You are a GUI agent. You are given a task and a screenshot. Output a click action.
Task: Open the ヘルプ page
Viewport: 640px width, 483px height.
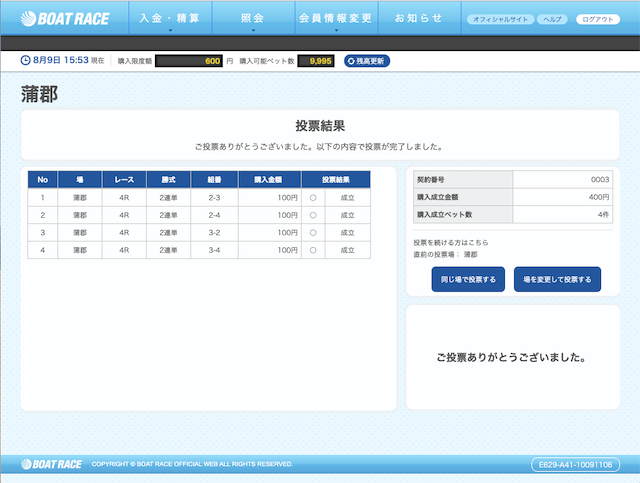(x=552, y=19)
